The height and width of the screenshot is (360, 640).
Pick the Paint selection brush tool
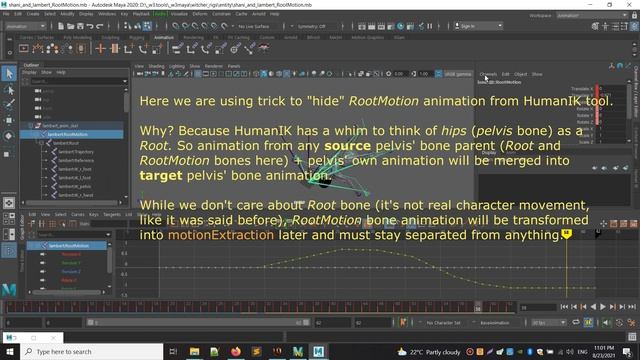click(9, 105)
